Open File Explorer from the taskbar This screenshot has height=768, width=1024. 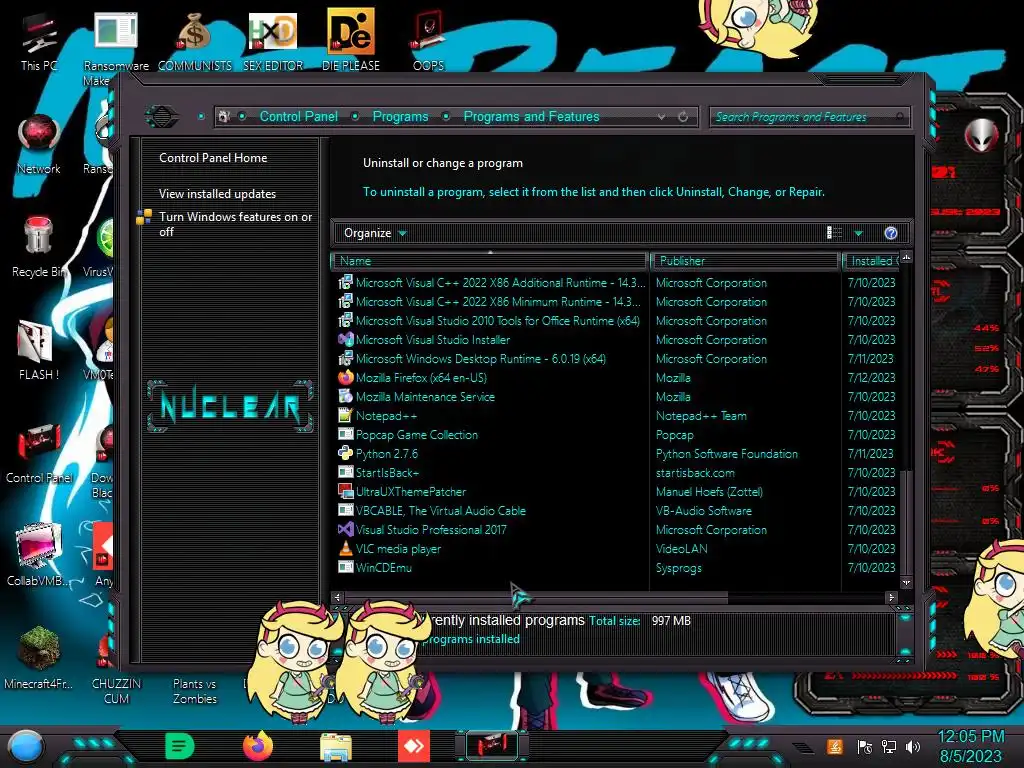click(336, 747)
